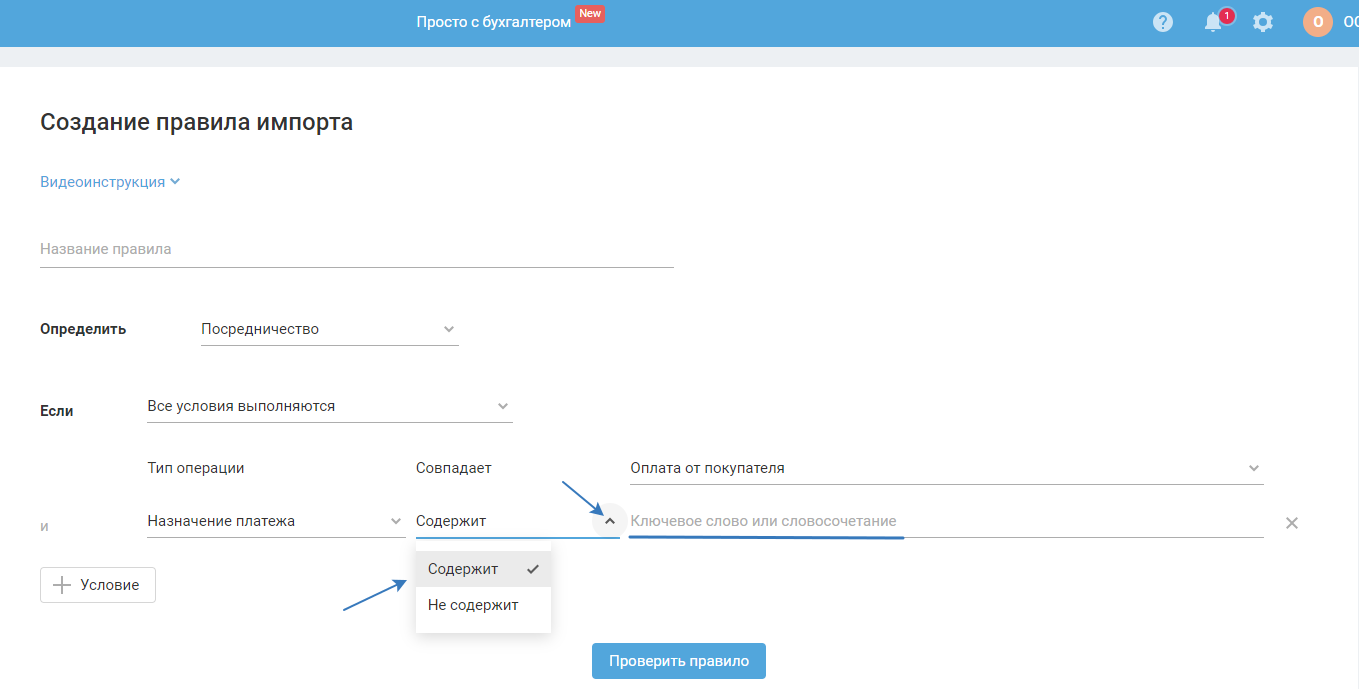Viewport: 1359px width, 689px height.
Task: Click the Создание правила импорта heading
Action: [x=196, y=122]
